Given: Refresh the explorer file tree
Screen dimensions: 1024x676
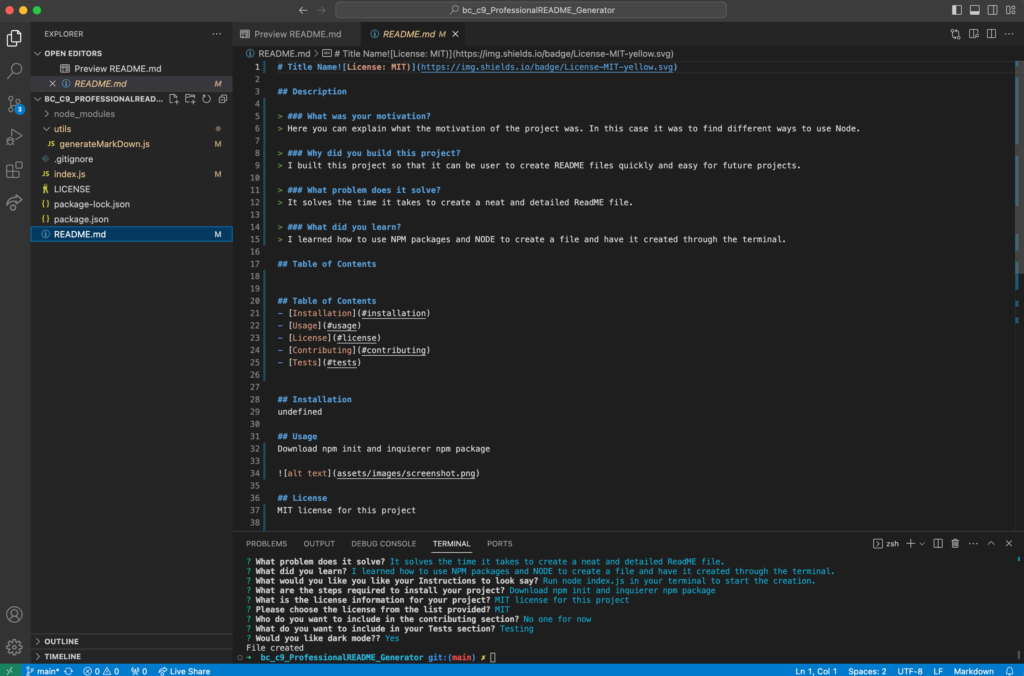Looking at the screenshot, I should point(206,99).
